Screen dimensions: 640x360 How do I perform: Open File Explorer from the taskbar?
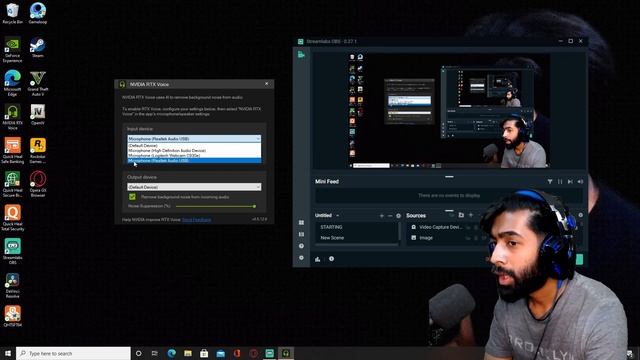pyautogui.click(x=188, y=353)
